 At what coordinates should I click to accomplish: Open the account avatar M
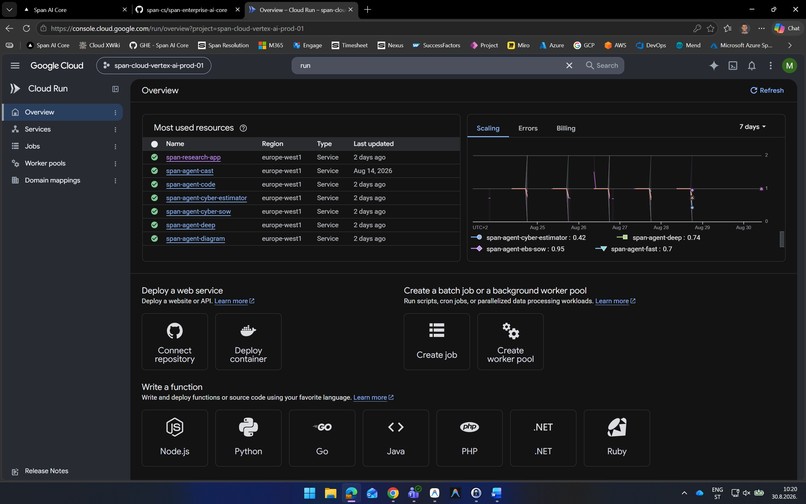789,65
